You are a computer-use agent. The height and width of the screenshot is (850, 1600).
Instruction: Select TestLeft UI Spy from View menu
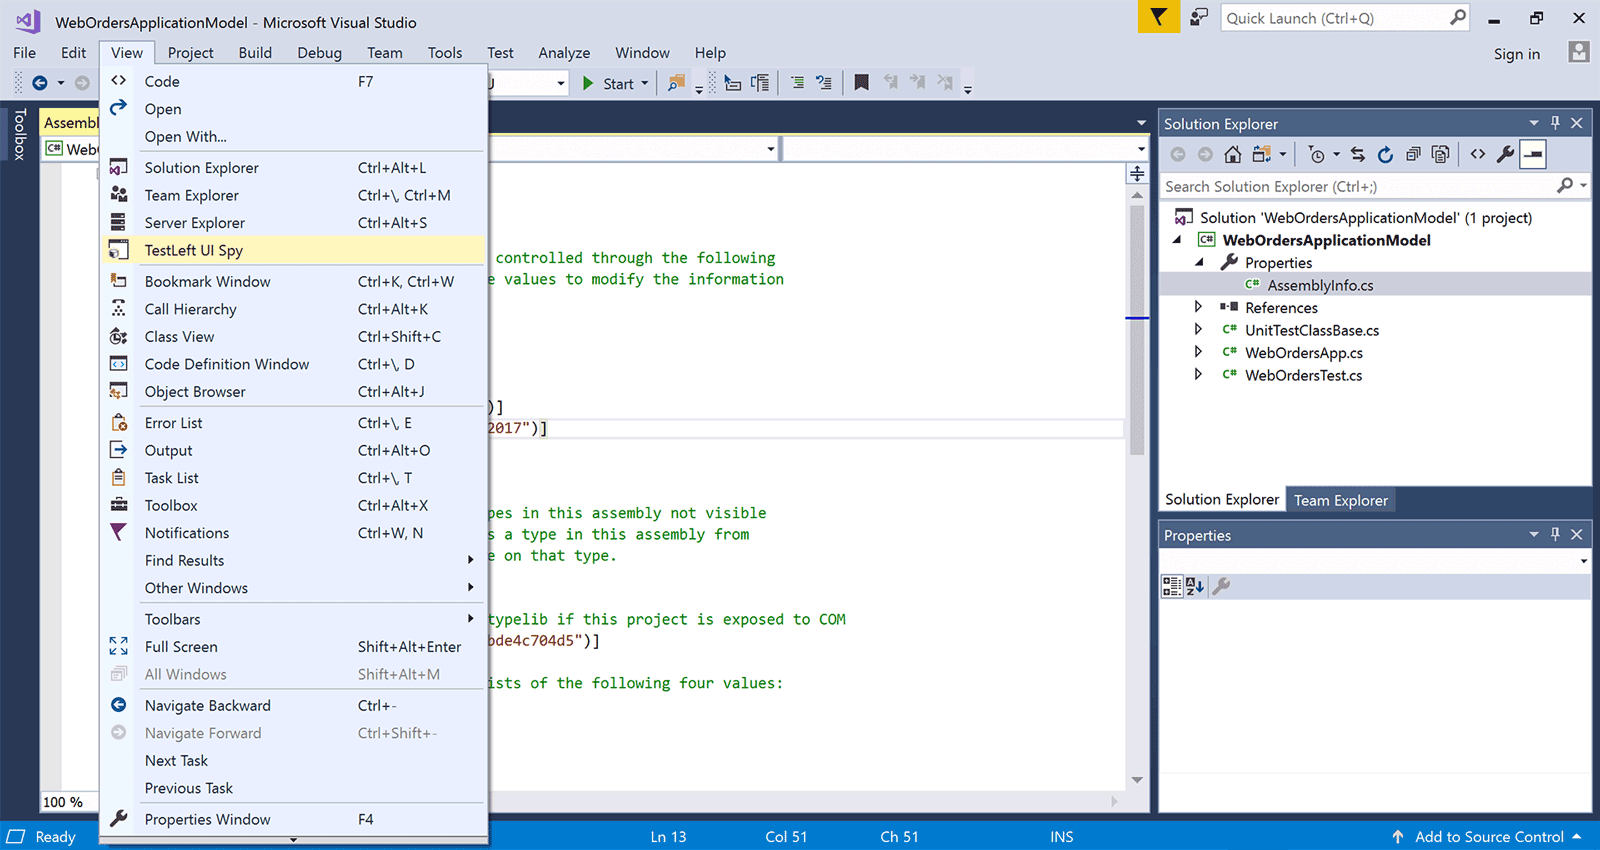coord(194,250)
